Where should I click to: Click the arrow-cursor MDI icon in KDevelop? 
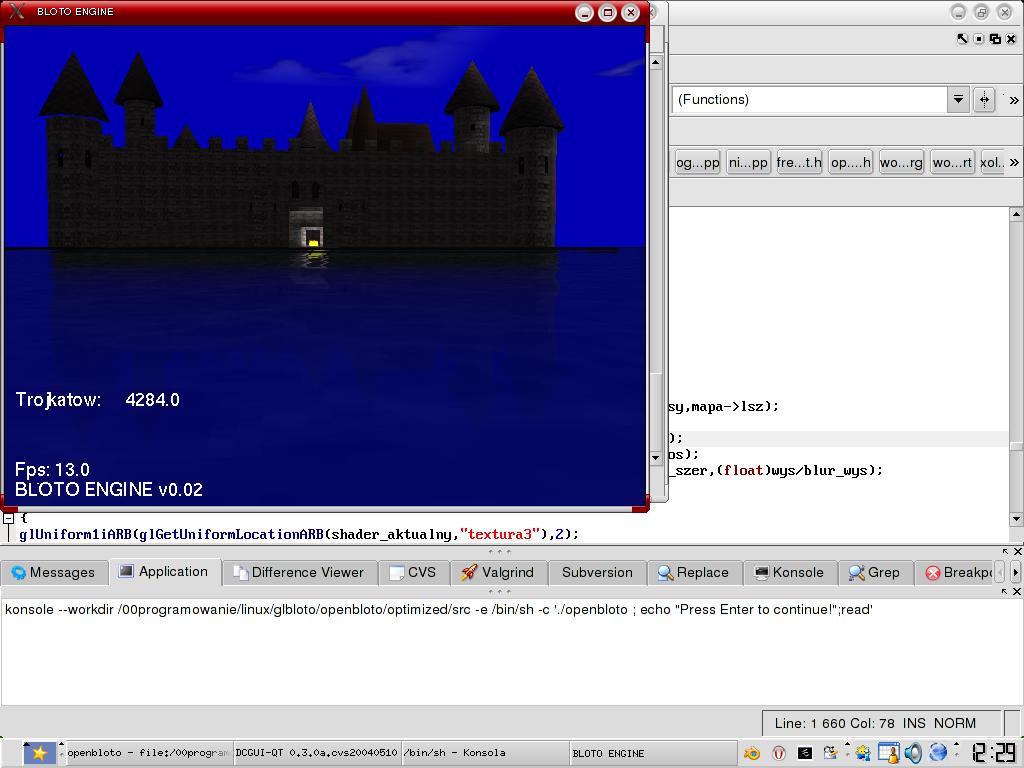(x=962, y=39)
